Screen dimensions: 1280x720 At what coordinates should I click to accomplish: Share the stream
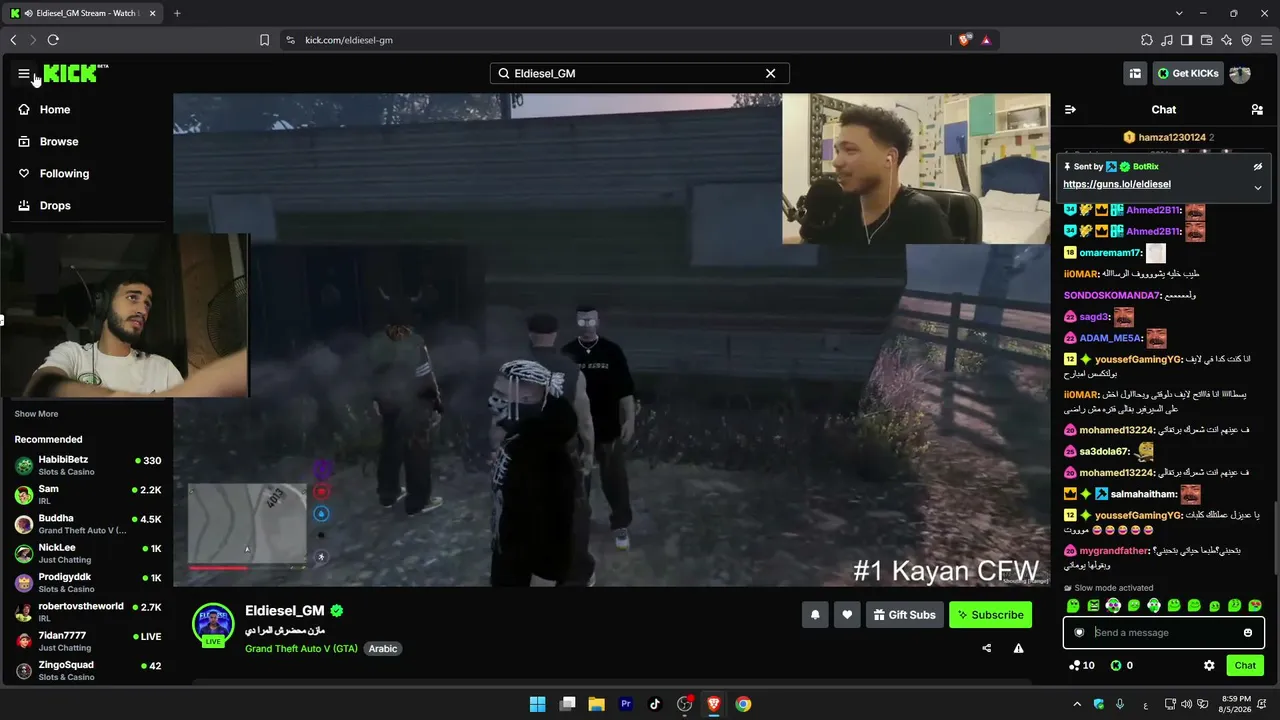coord(987,648)
